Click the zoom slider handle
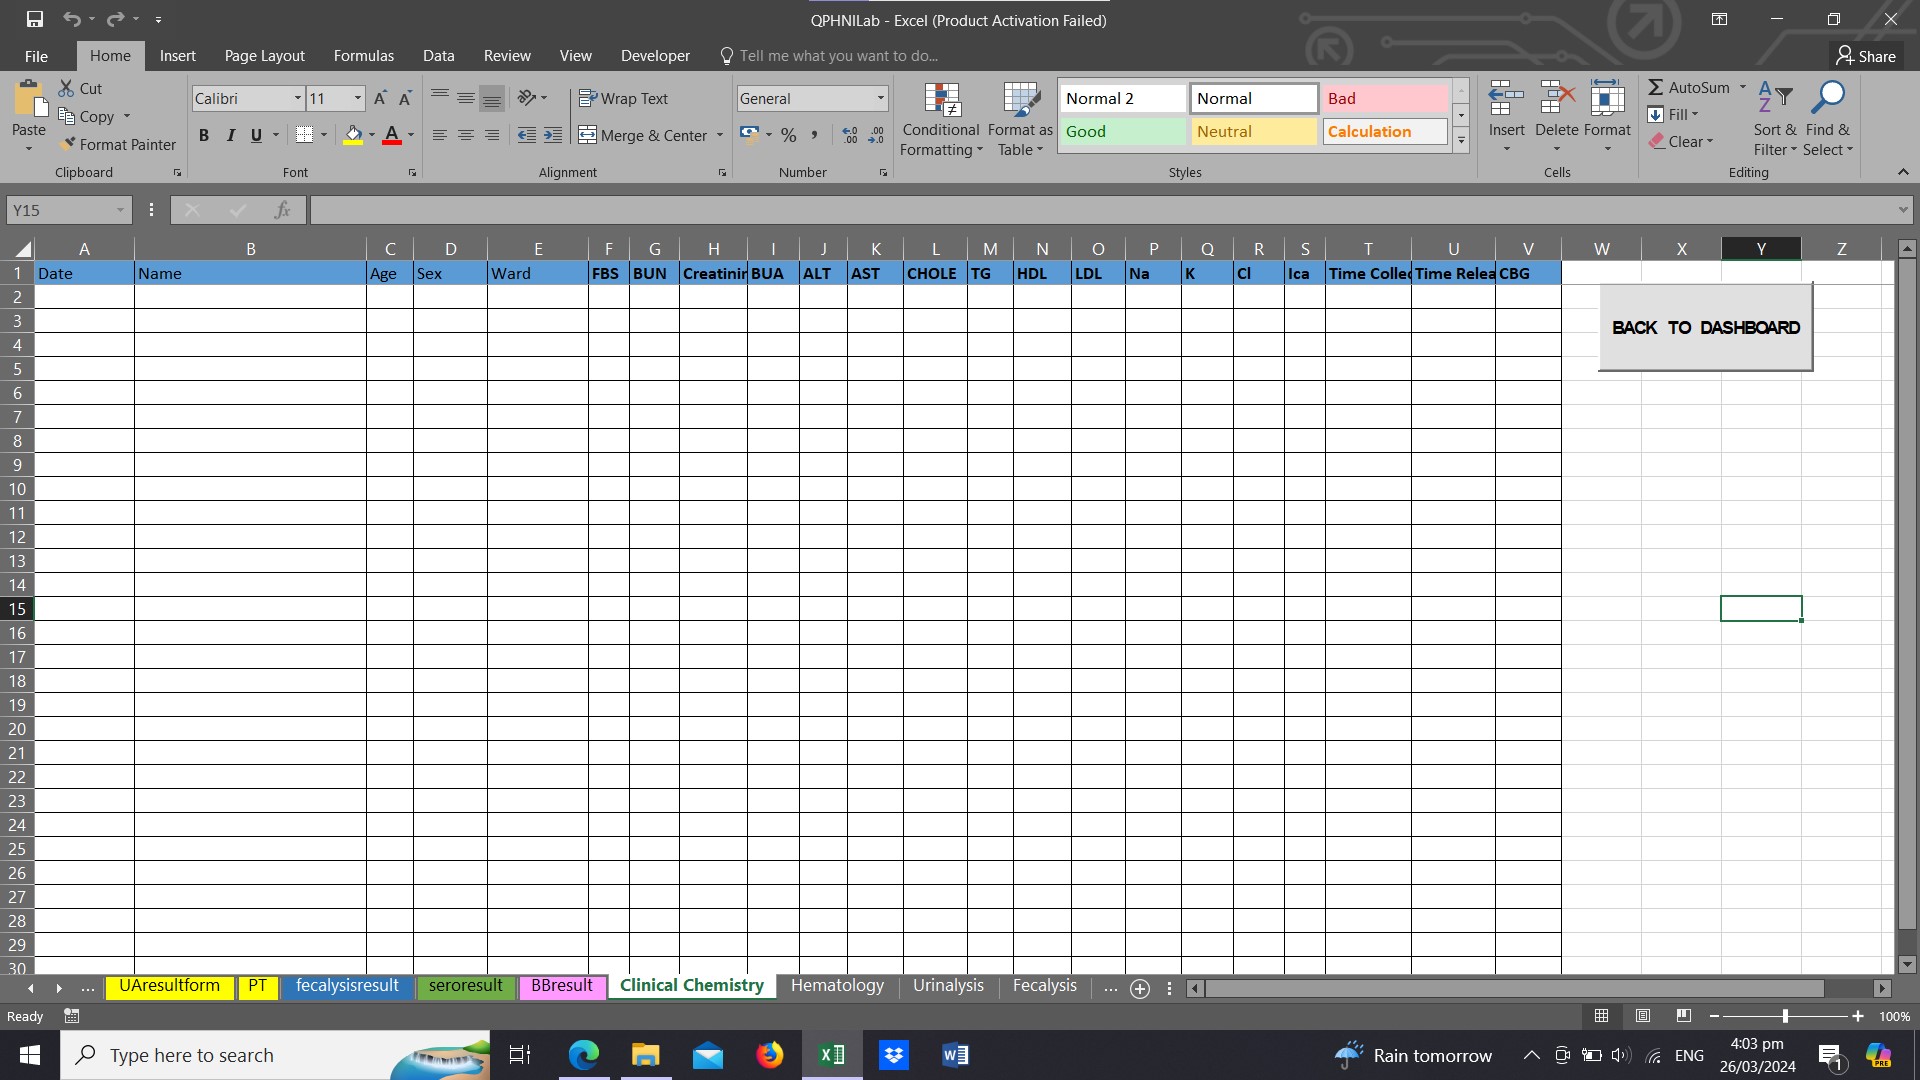 [x=1785, y=1016]
